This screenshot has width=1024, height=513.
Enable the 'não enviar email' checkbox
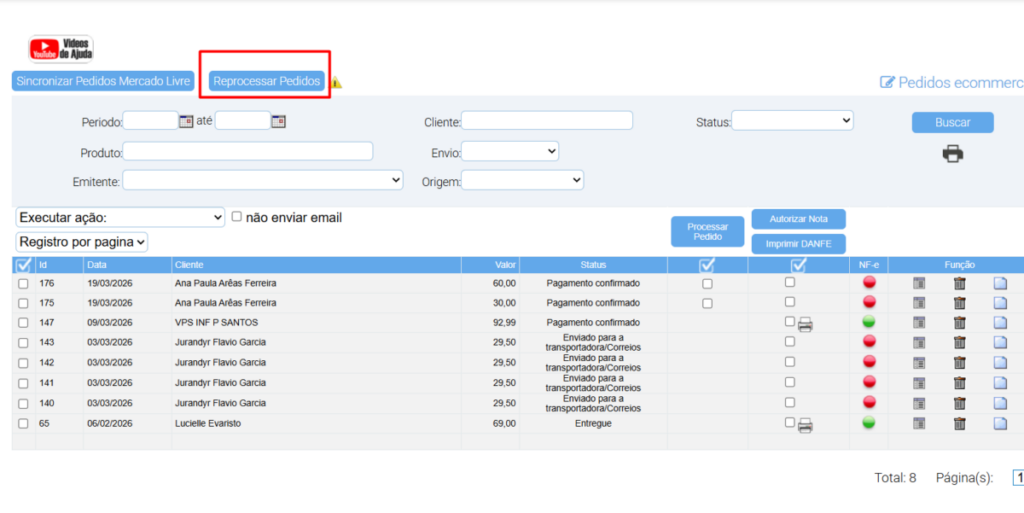[237, 216]
